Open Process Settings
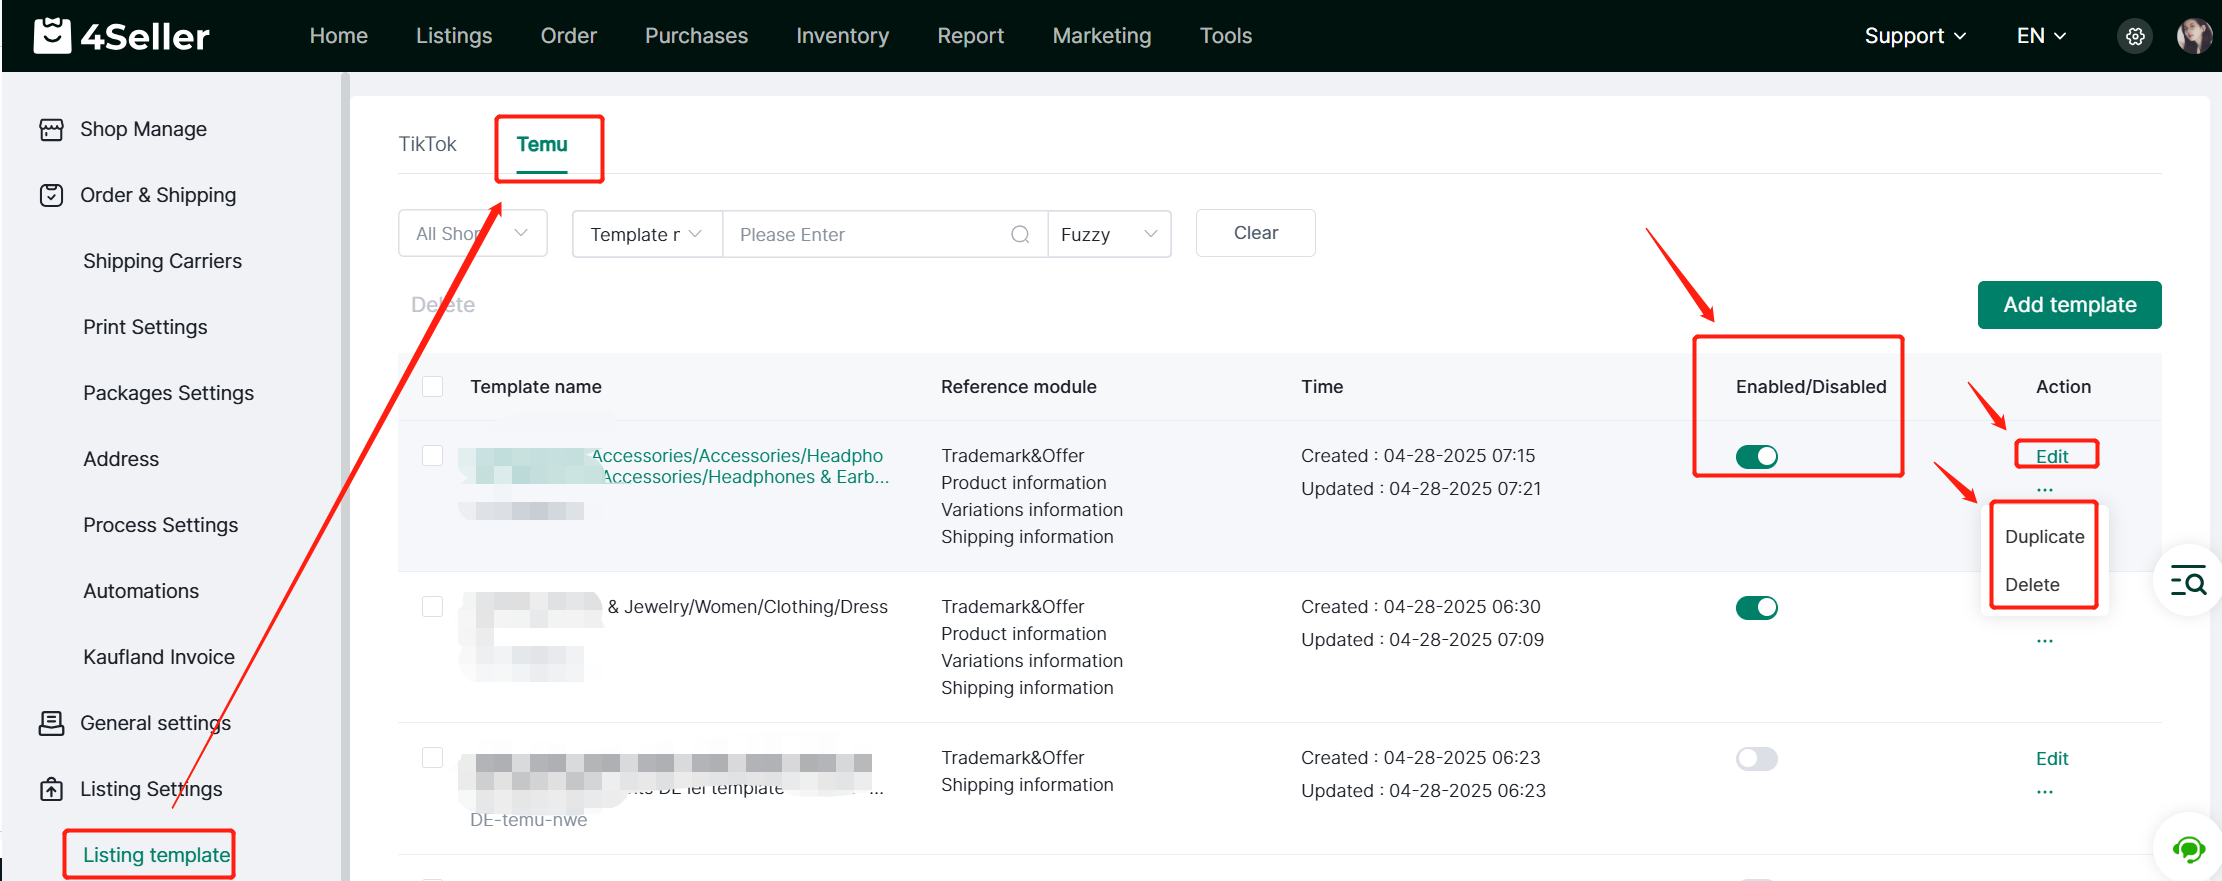This screenshot has height=881, width=2222. (160, 525)
